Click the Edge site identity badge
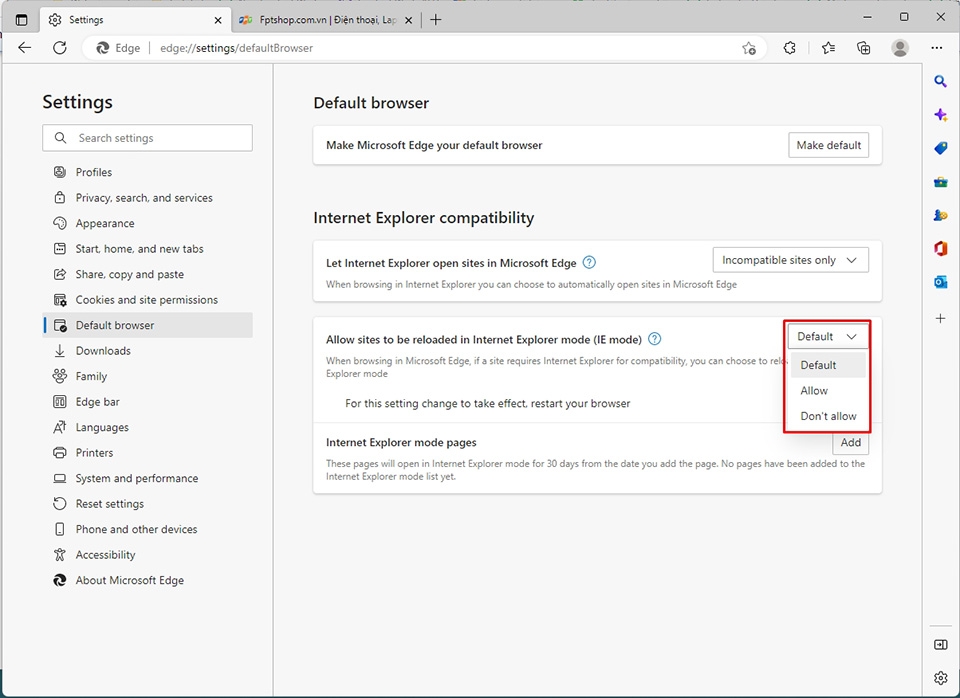This screenshot has height=698, width=960. [119, 48]
